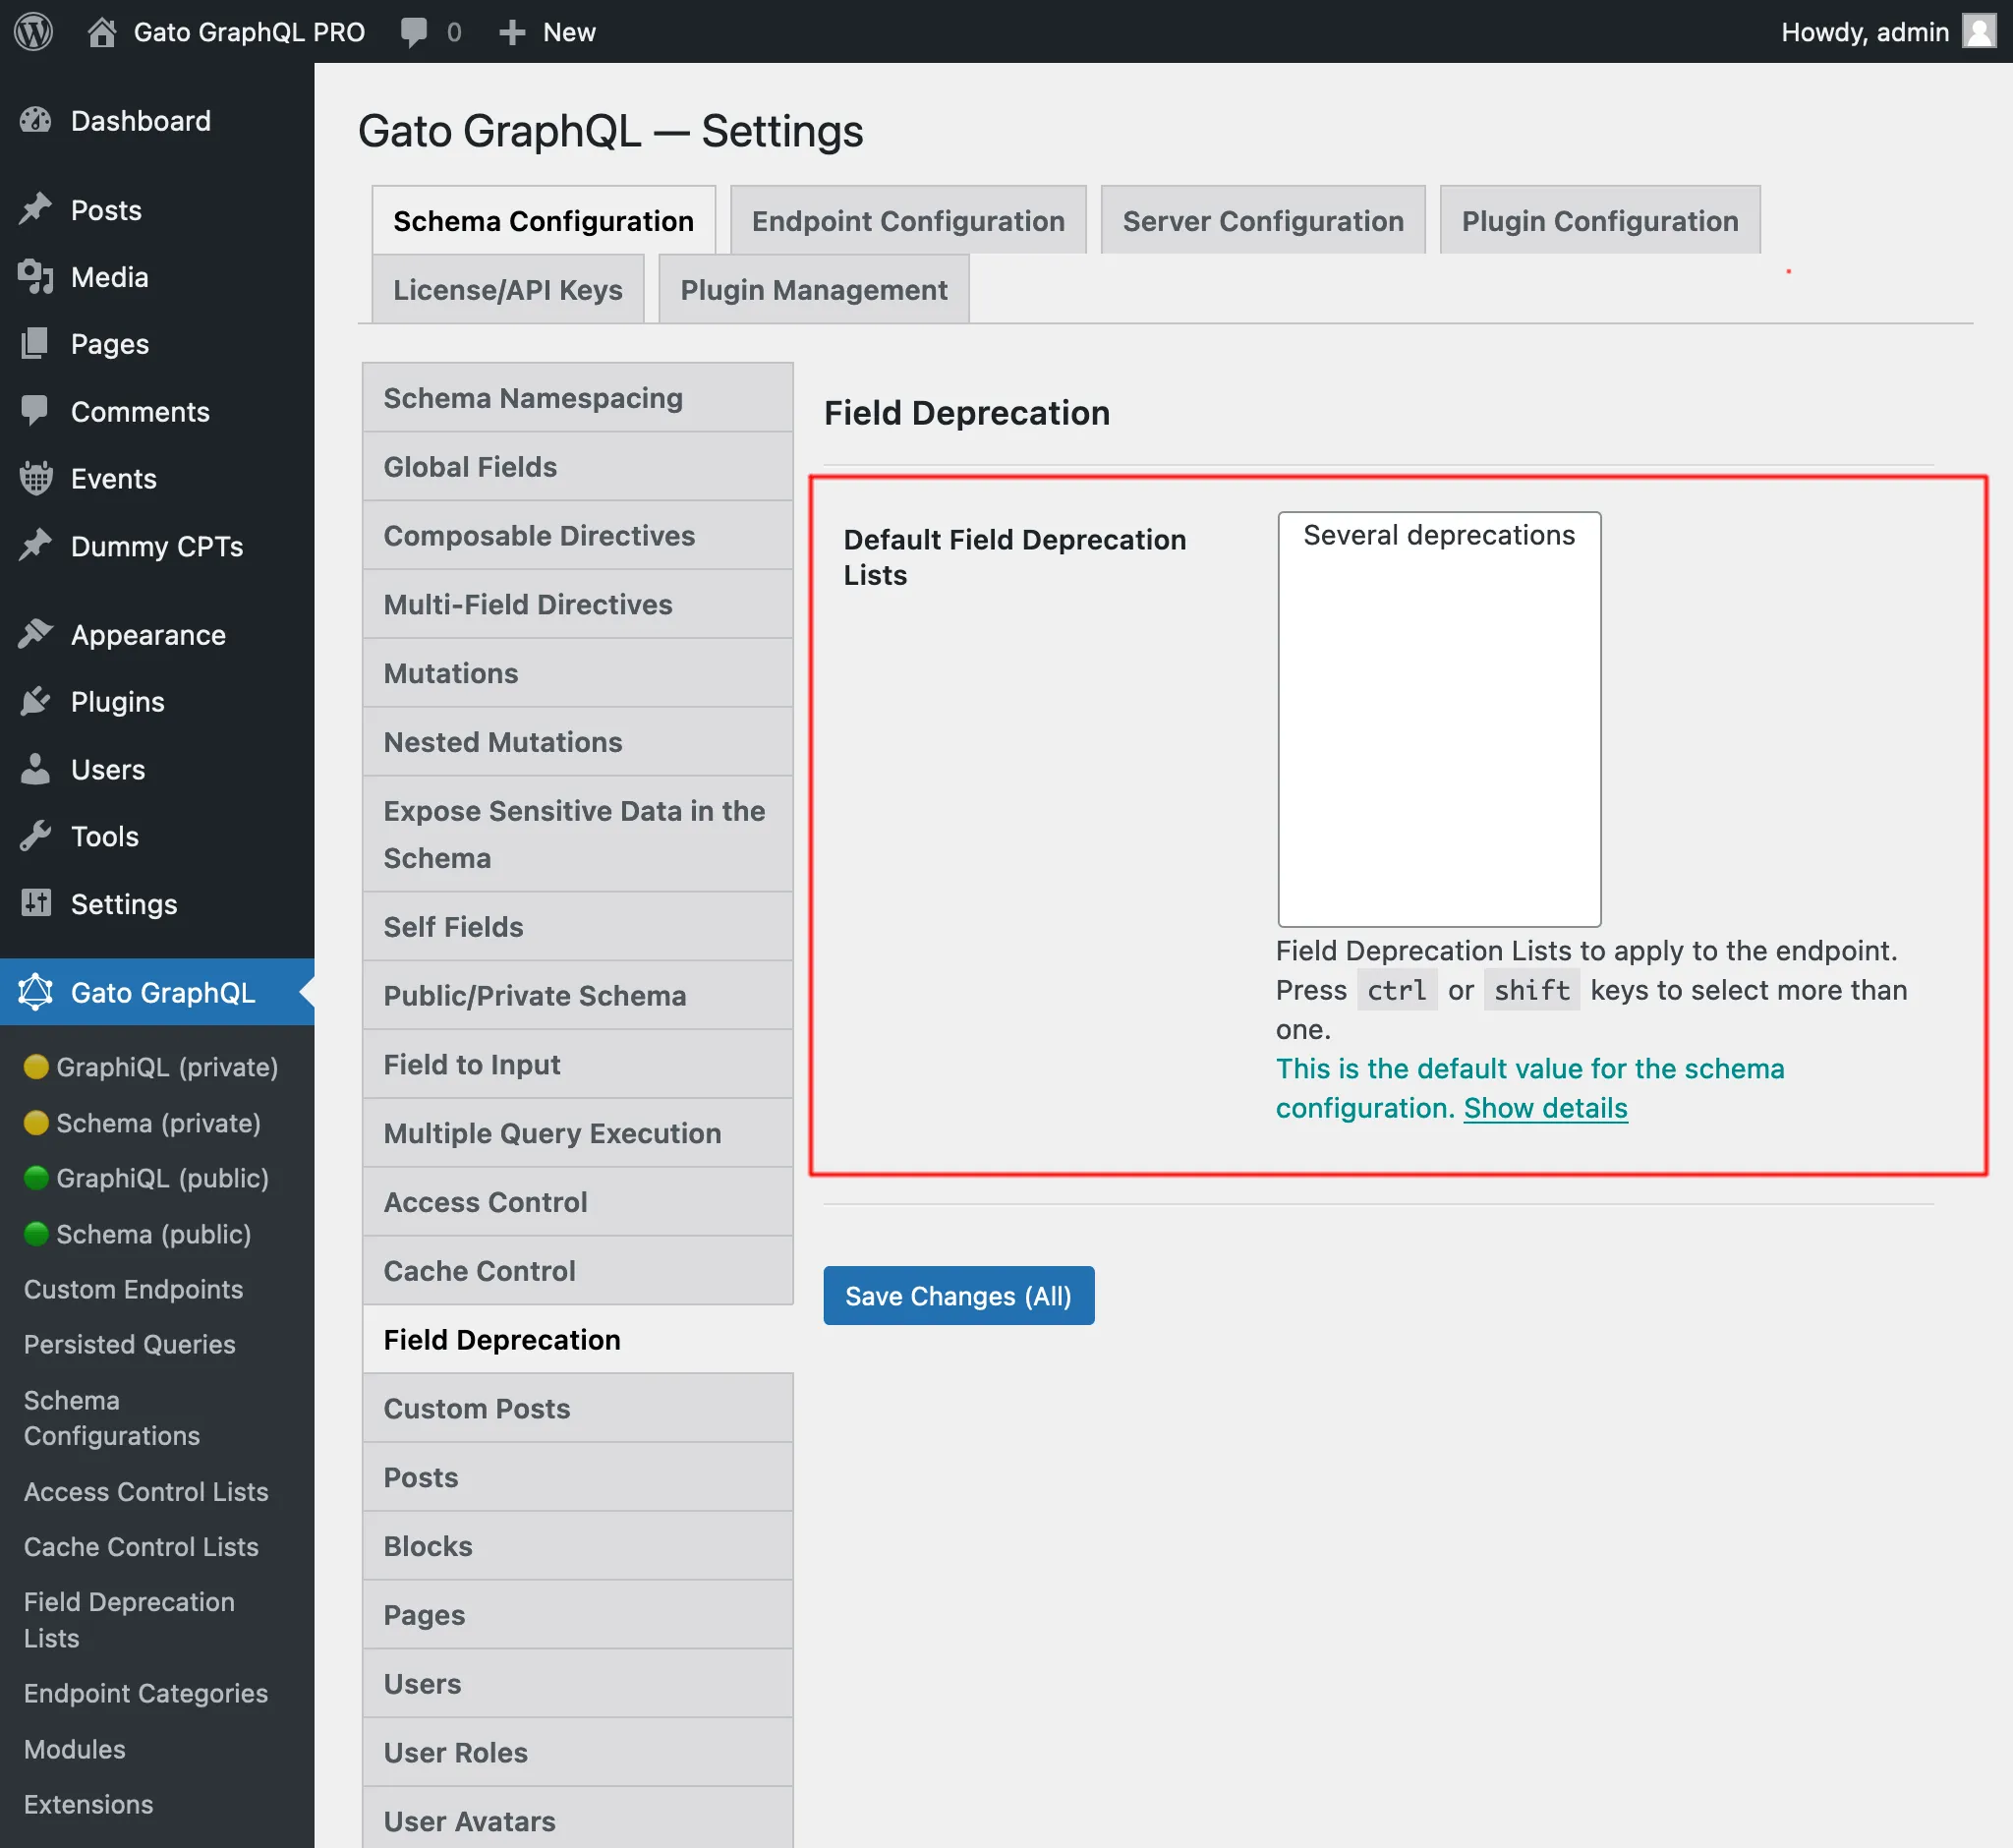Viewport: 2013px width, 1848px height.
Task: Click the Posts pin icon
Action: point(36,210)
